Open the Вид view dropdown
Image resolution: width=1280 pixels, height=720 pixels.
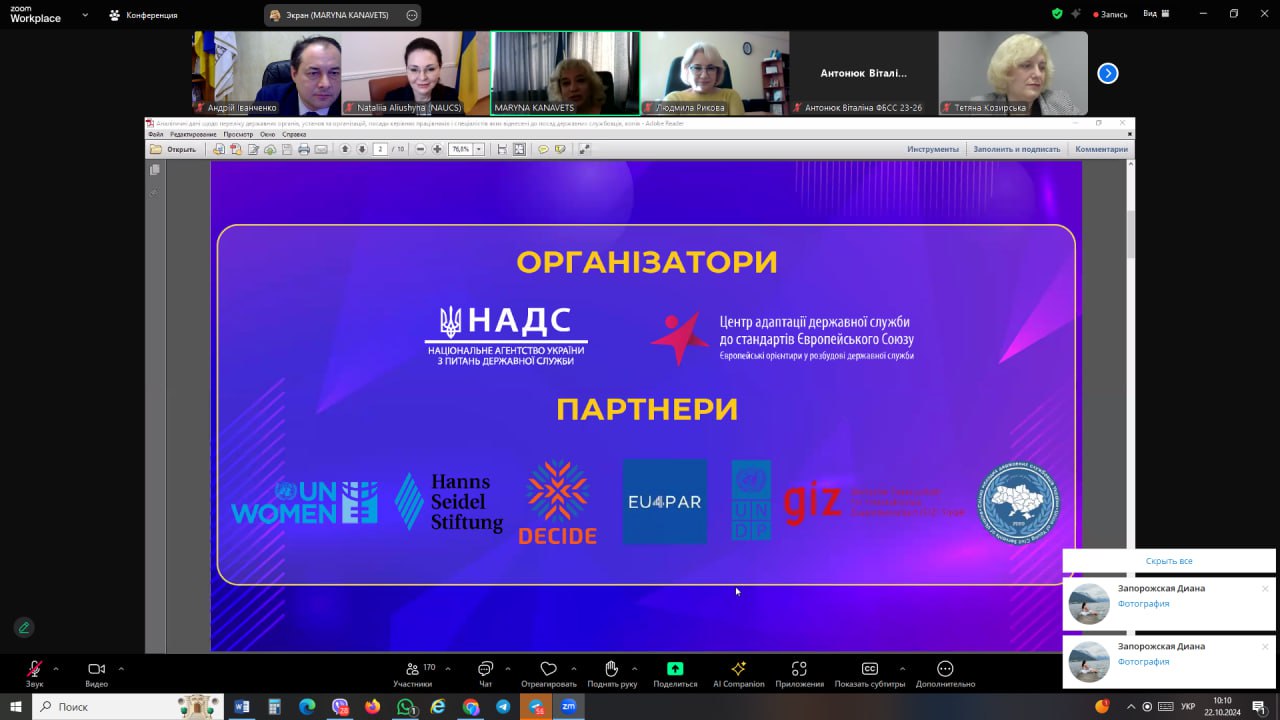[1156, 14]
